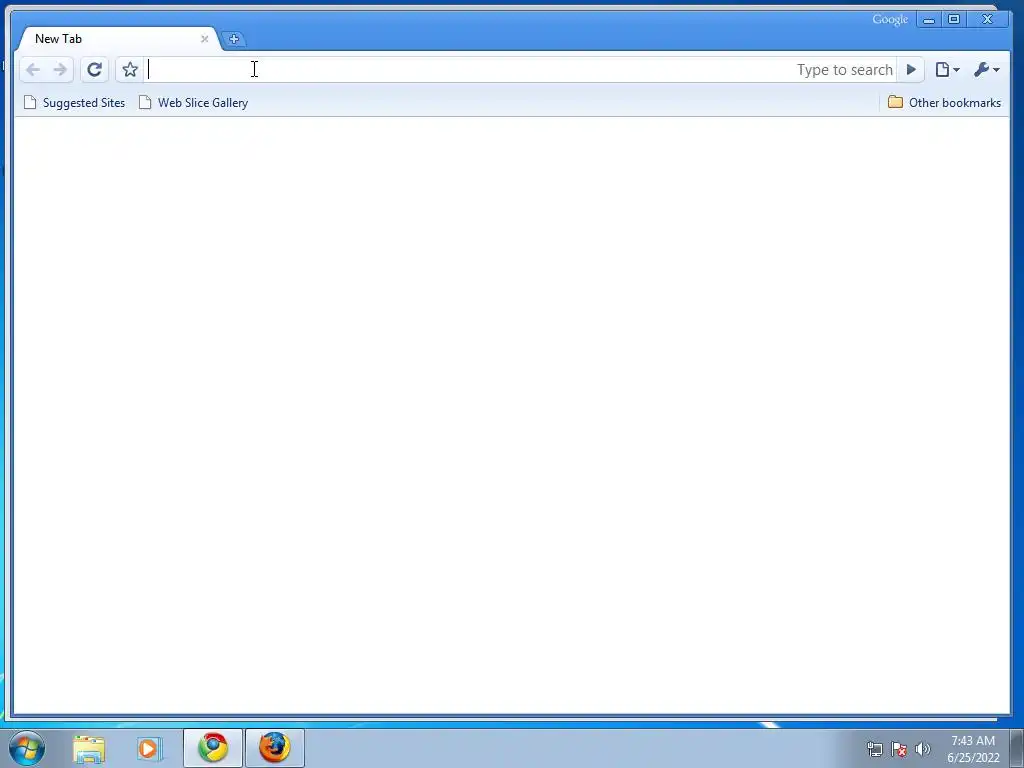The height and width of the screenshot is (768, 1024).
Task: Open the Windows Start menu
Action: tap(27, 748)
